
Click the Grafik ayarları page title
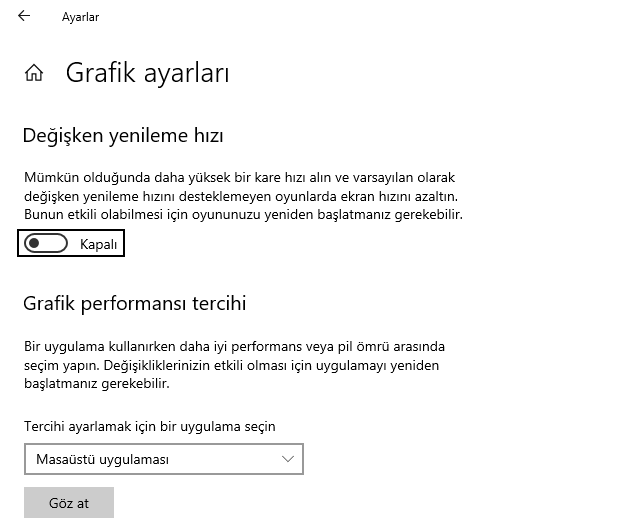pyautogui.click(x=147, y=73)
